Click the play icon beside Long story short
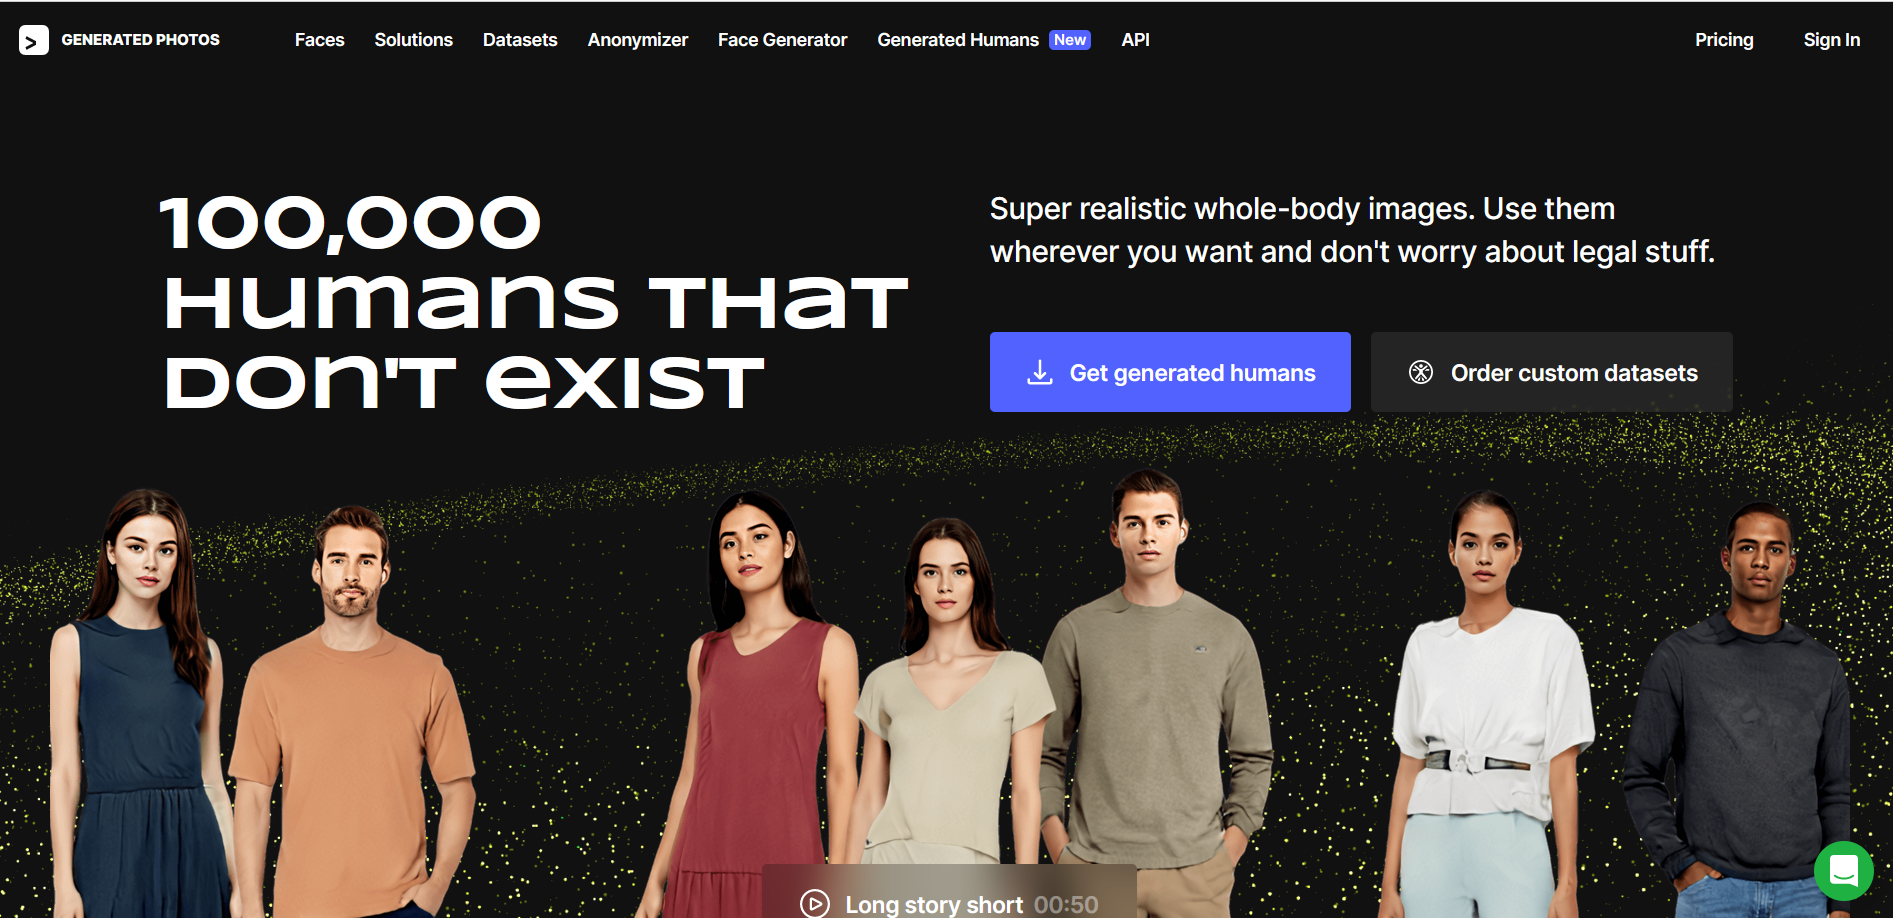Screen dimensions: 1893x918 815,904
